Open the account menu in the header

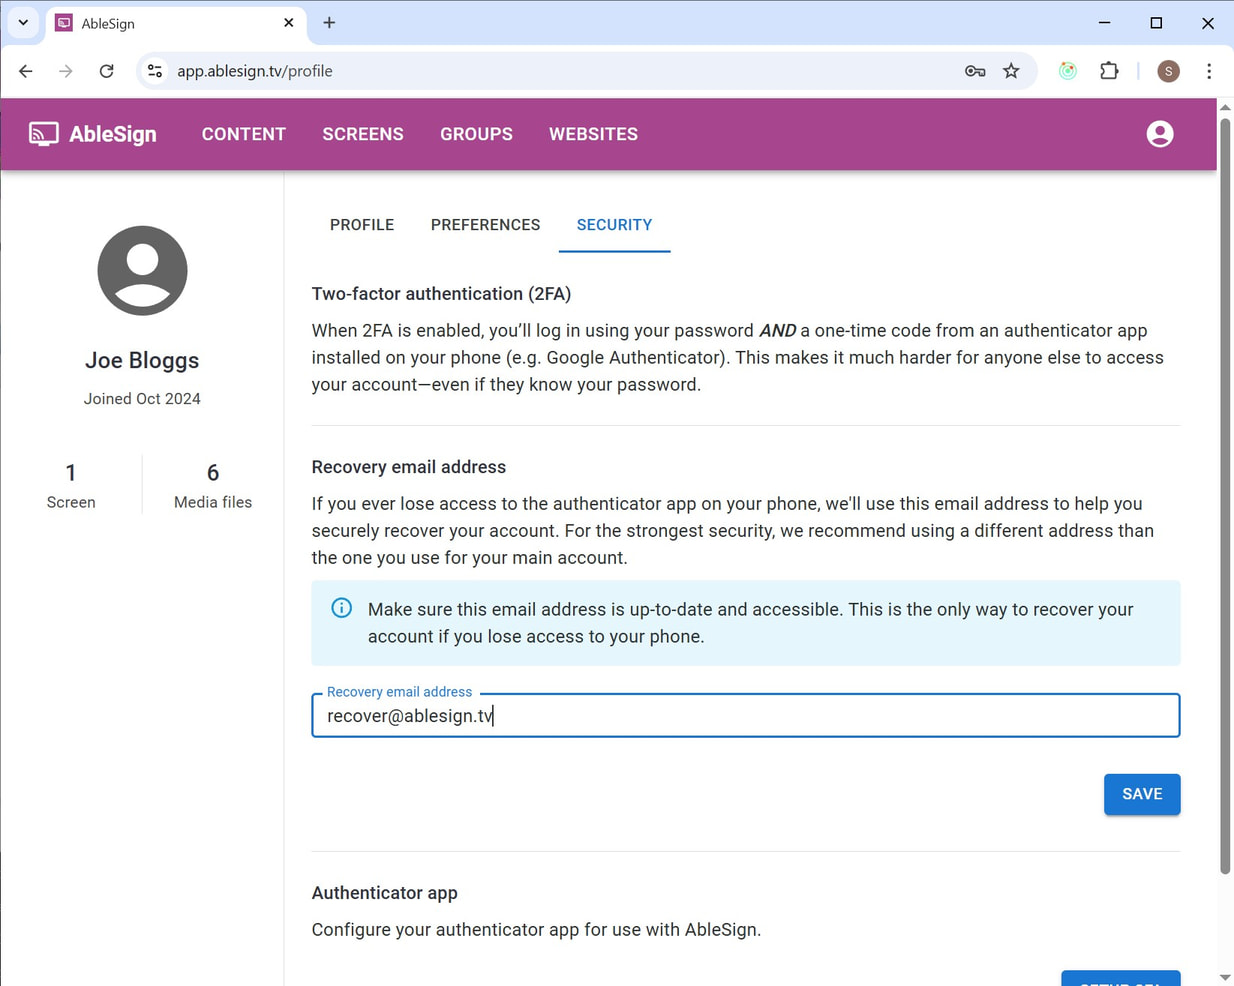(1159, 134)
